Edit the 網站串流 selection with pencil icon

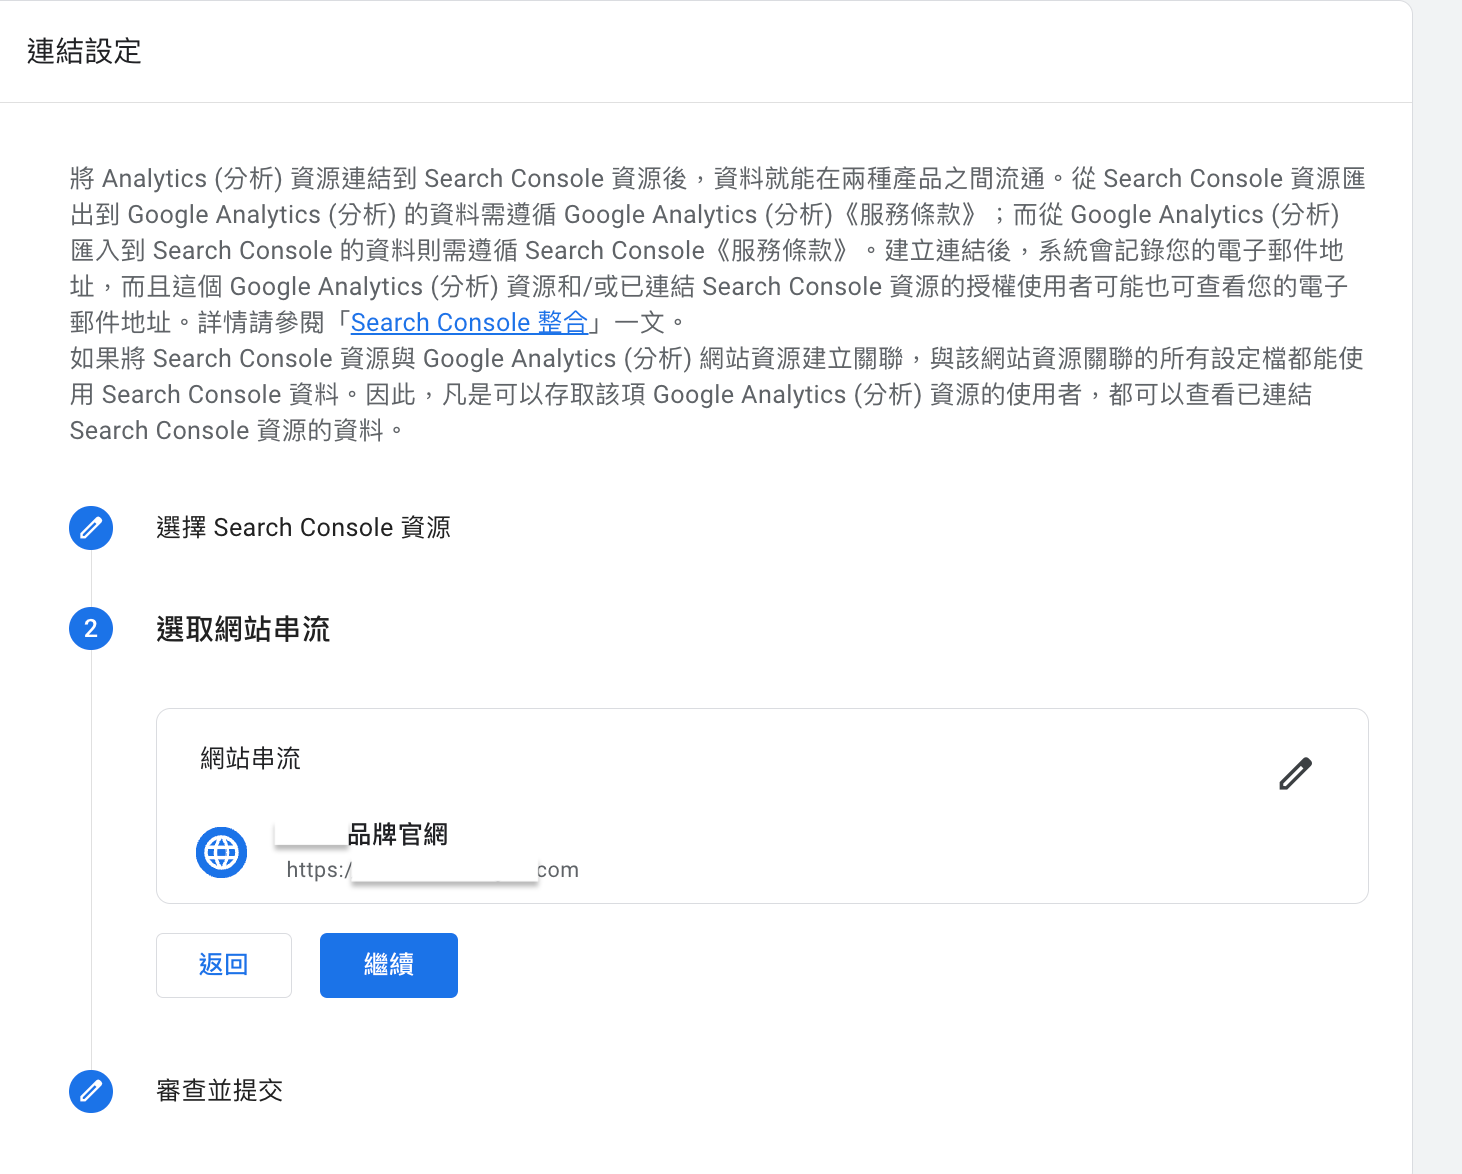tap(1295, 773)
